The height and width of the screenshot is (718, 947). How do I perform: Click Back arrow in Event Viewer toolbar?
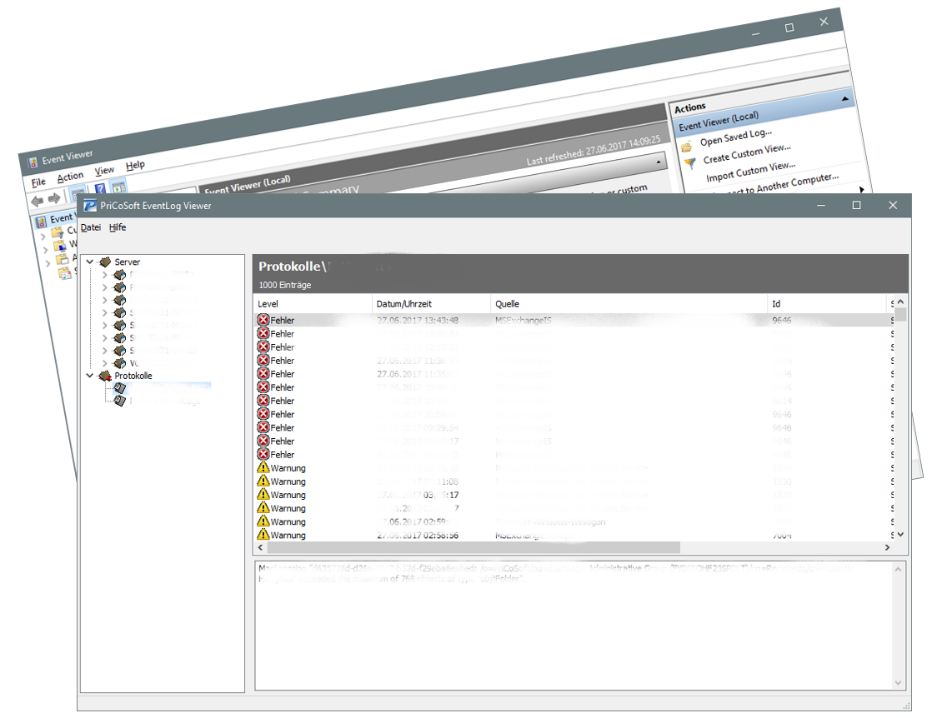click(x=37, y=200)
